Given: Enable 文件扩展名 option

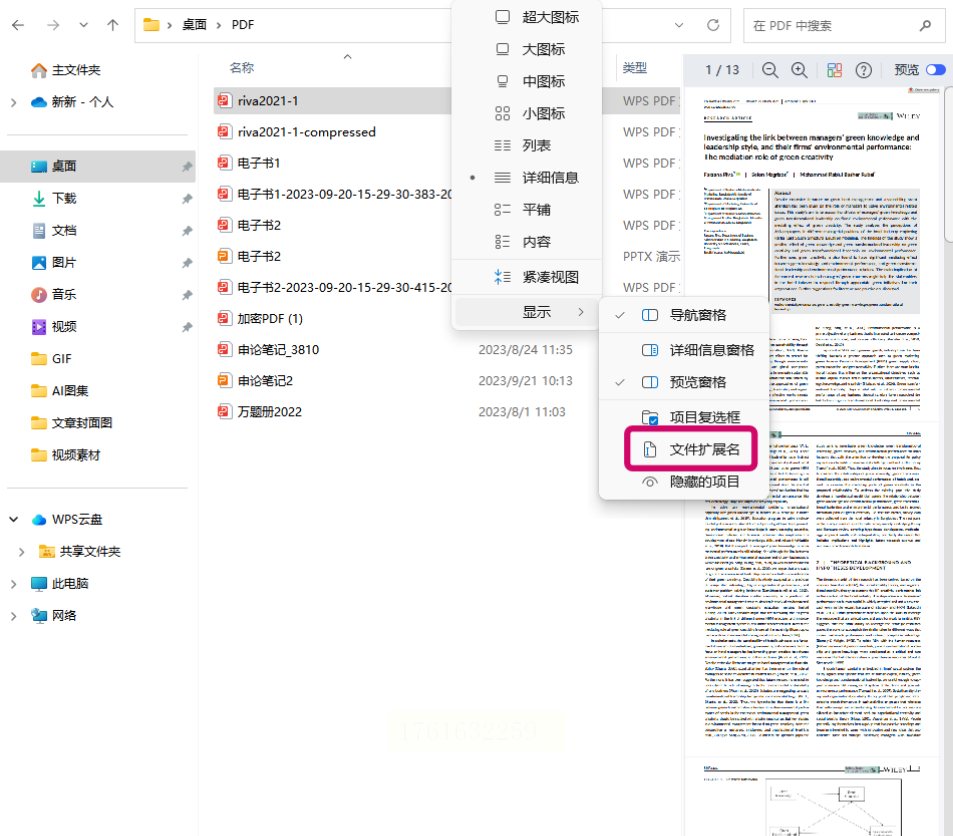Looking at the screenshot, I should click(x=690, y=449).
